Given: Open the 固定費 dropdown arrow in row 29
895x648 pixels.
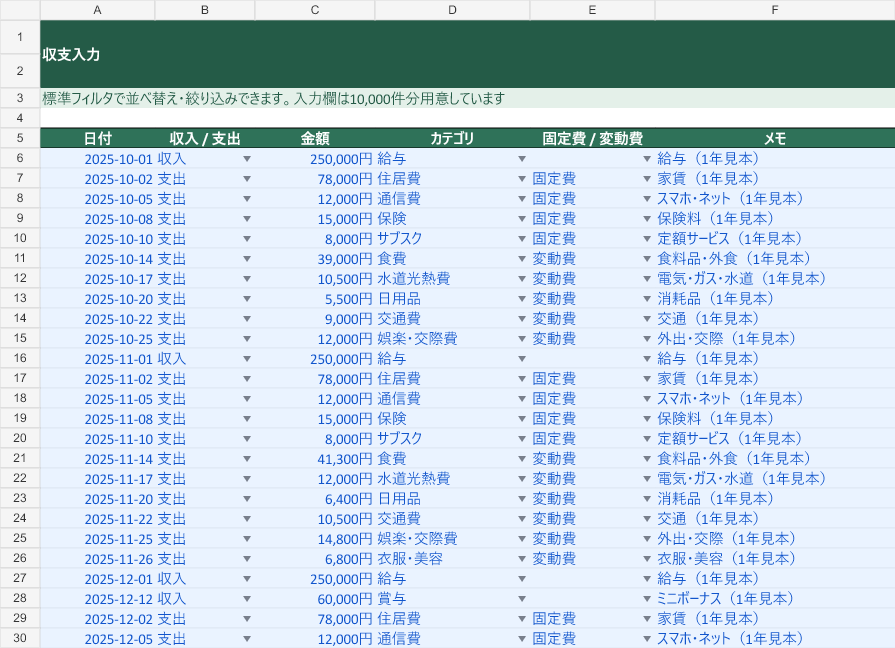Looking at the screenshot, I should coord(647,619).
